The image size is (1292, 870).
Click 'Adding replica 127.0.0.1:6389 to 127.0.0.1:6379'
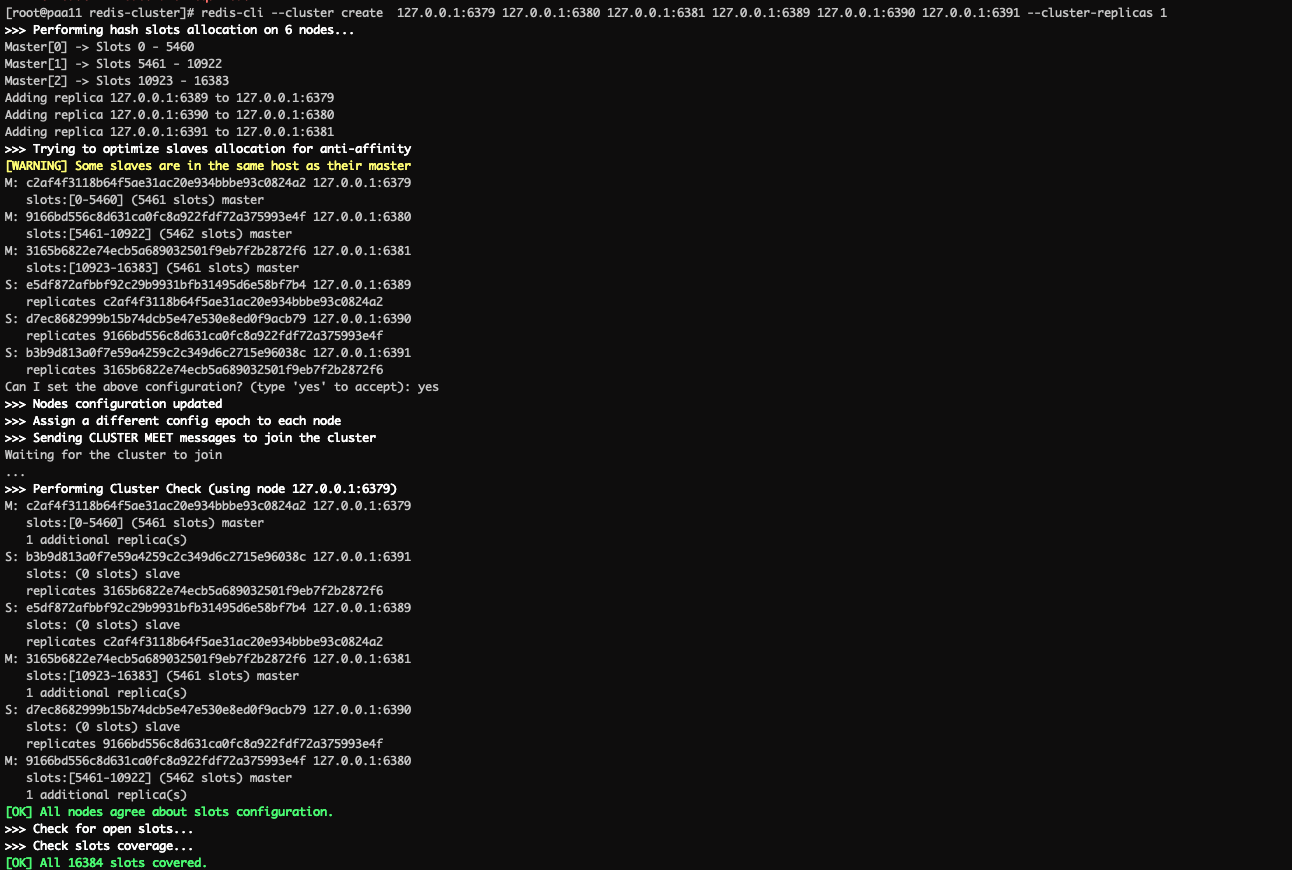click(169, 98)
